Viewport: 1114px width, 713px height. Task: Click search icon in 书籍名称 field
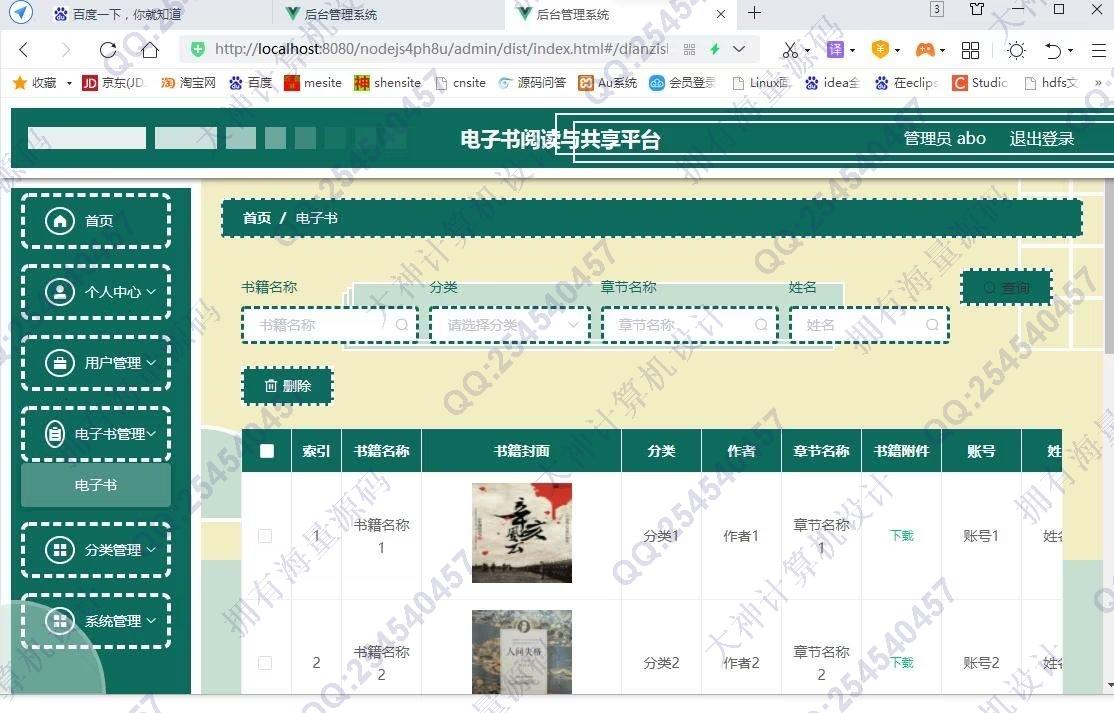[402, 325]
